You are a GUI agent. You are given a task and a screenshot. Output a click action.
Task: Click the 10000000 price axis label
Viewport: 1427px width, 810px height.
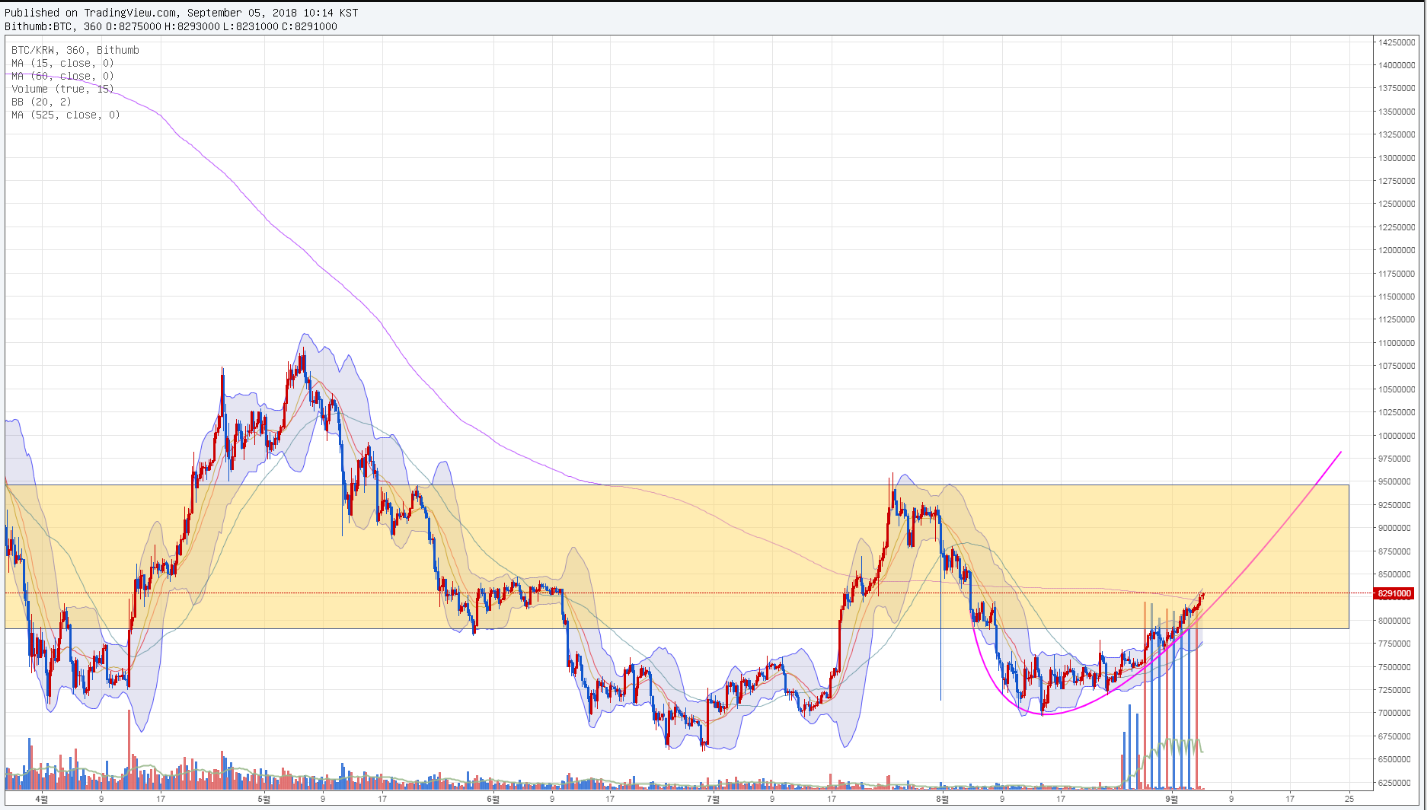(x=1397, y=435)
